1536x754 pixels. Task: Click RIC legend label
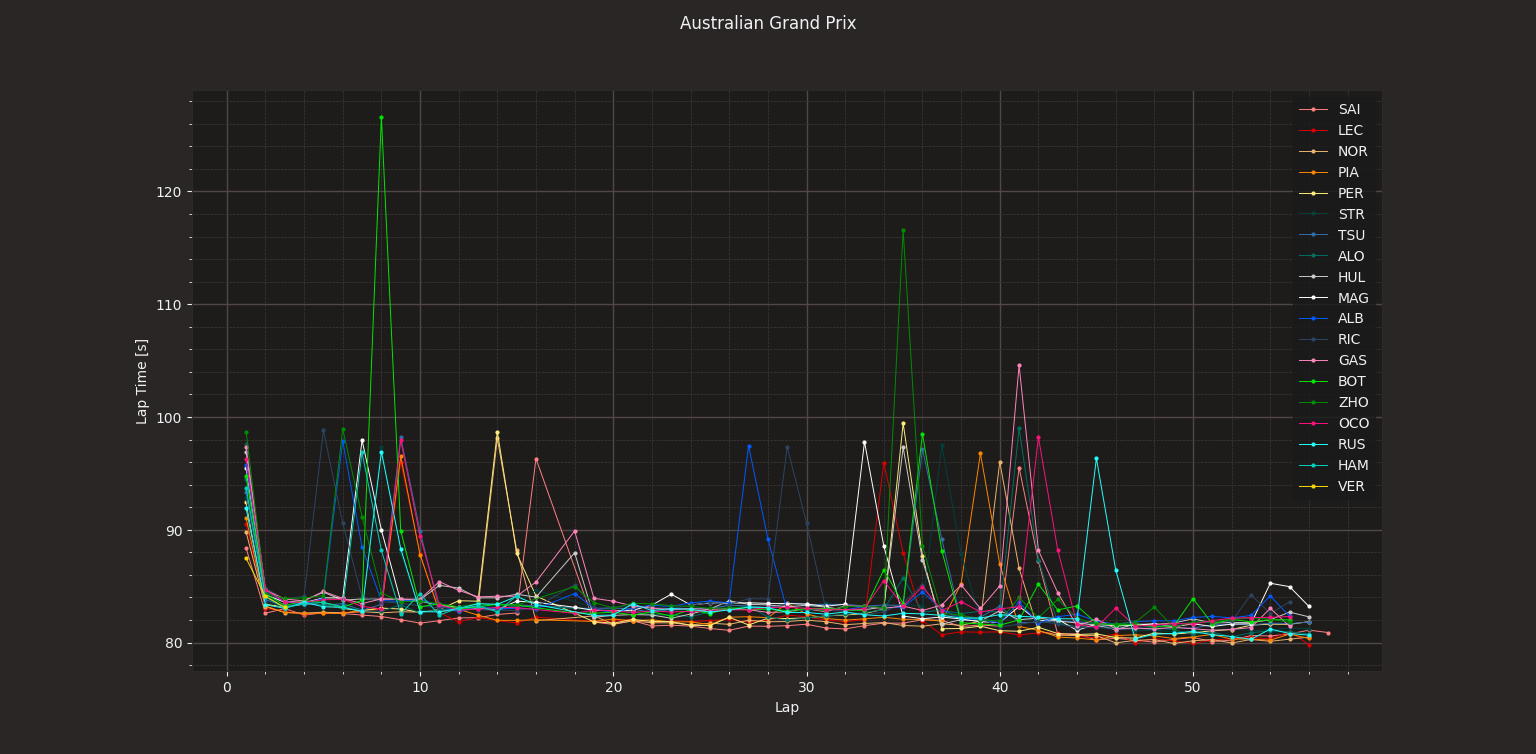pos(1349,340)
